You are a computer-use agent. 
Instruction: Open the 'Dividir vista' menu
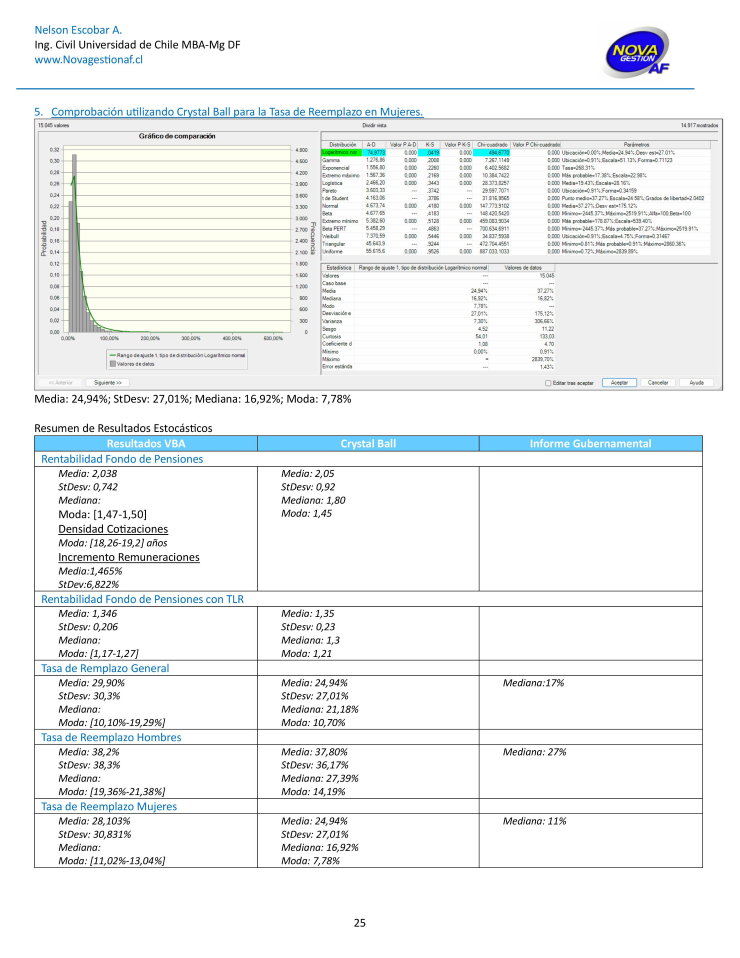pyautogui.click(x=374, y=126)
